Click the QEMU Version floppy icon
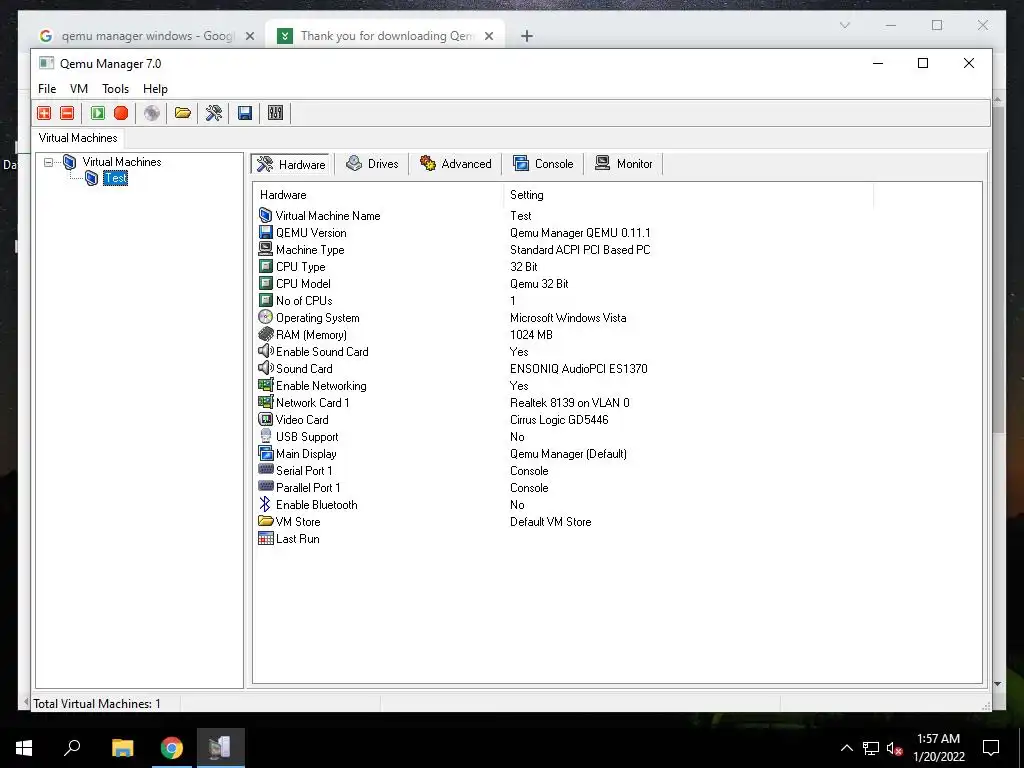Screen dimensions: 1024x768 [x=265, y=232]
